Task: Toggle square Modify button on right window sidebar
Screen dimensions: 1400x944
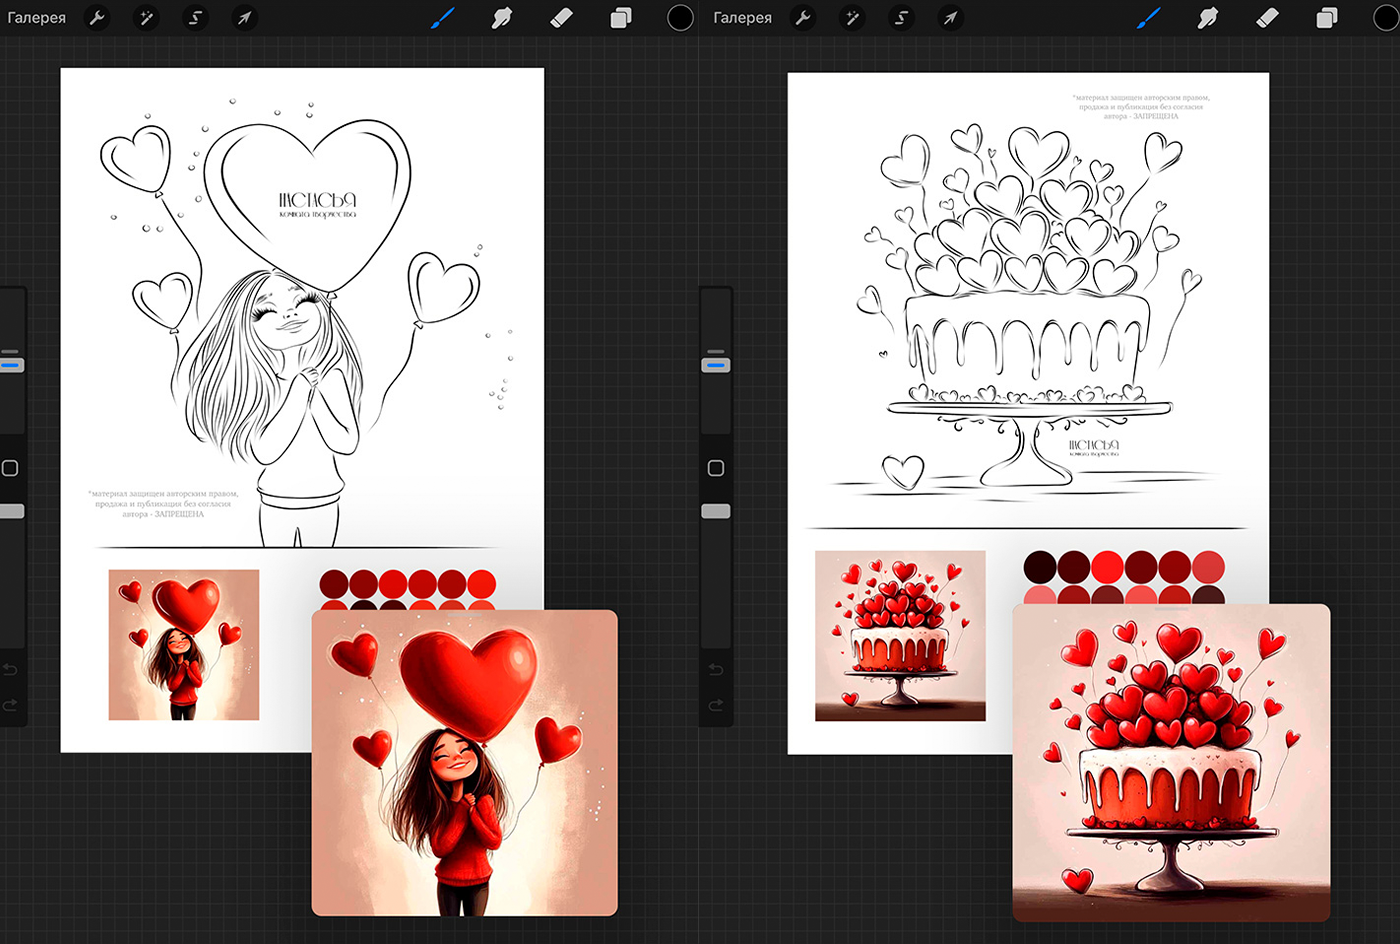Action: click(716, 468)
